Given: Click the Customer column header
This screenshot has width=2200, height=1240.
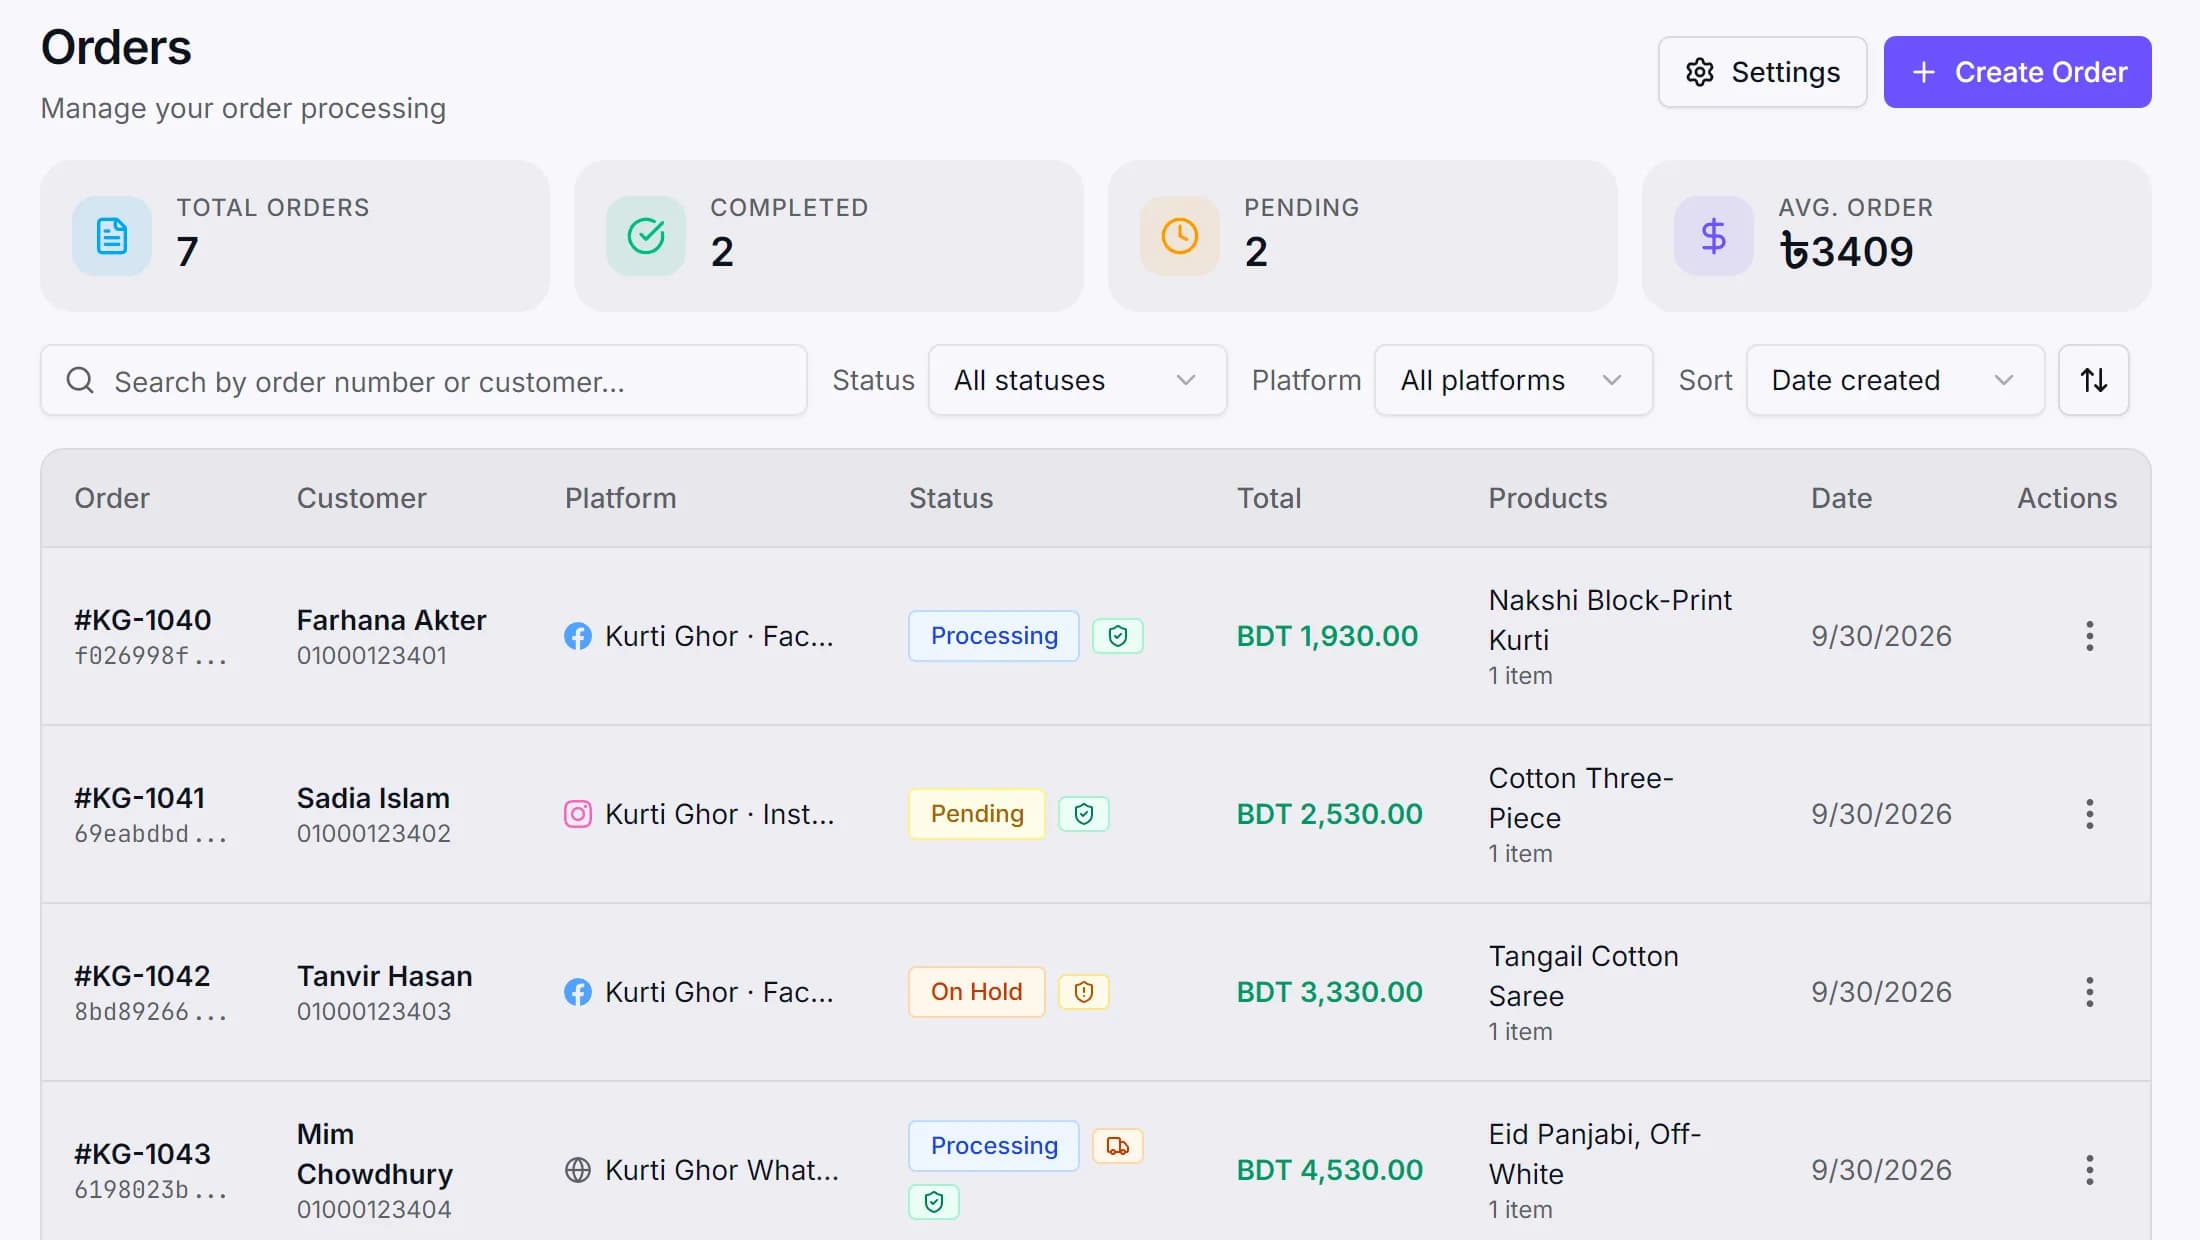Looking at the screenshot, I should coord(361,498).
